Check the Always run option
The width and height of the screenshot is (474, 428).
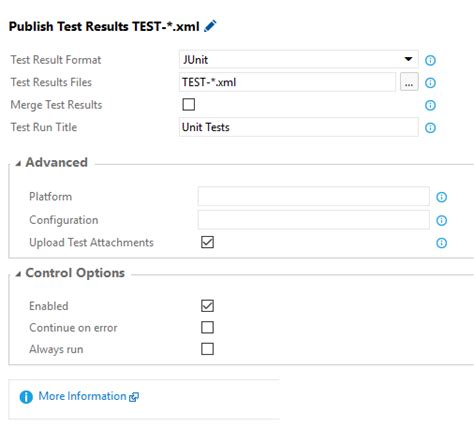tap(207, 349)
